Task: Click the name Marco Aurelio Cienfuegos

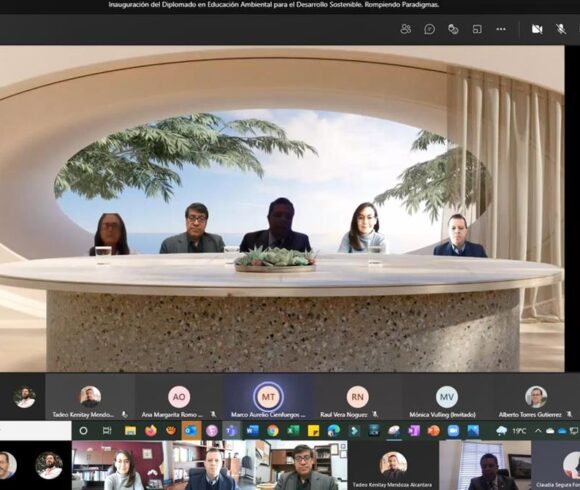Action: tap(268, 415)
